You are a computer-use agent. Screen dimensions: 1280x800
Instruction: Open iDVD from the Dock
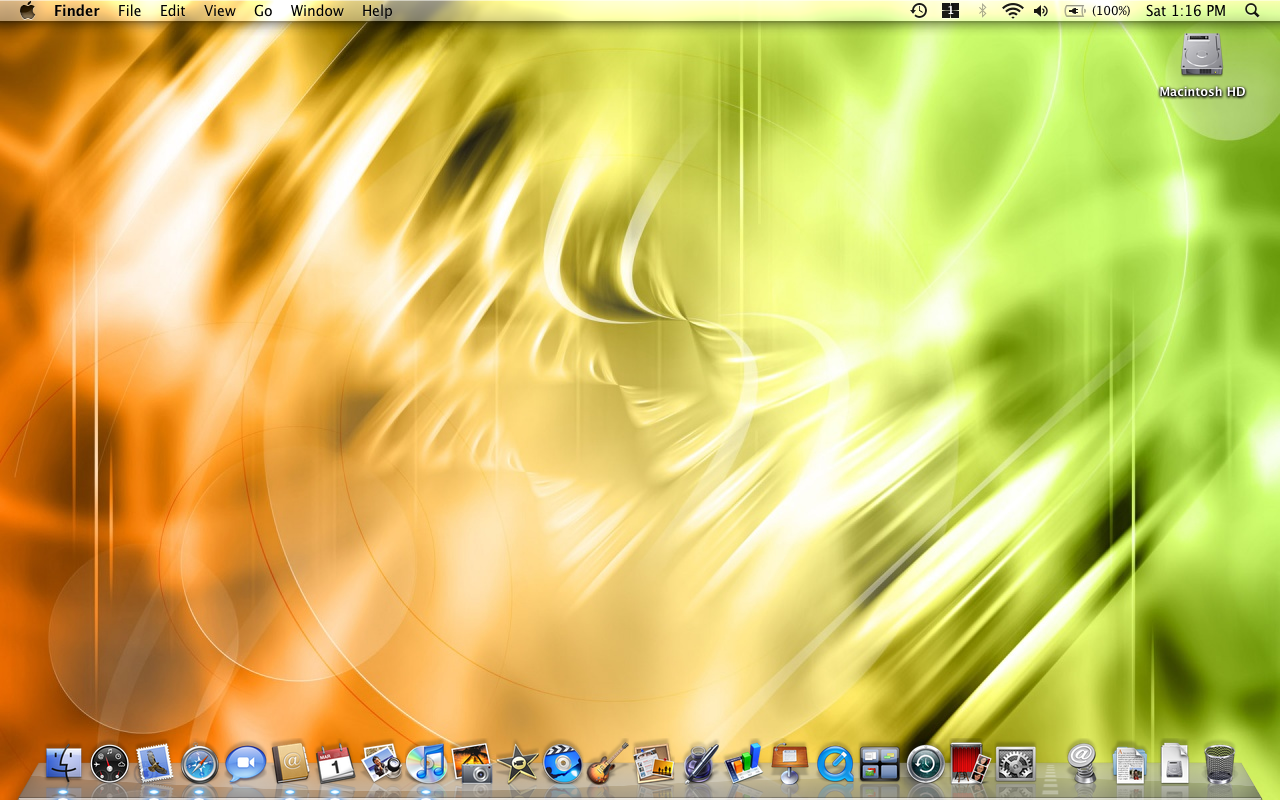(563, 765)
